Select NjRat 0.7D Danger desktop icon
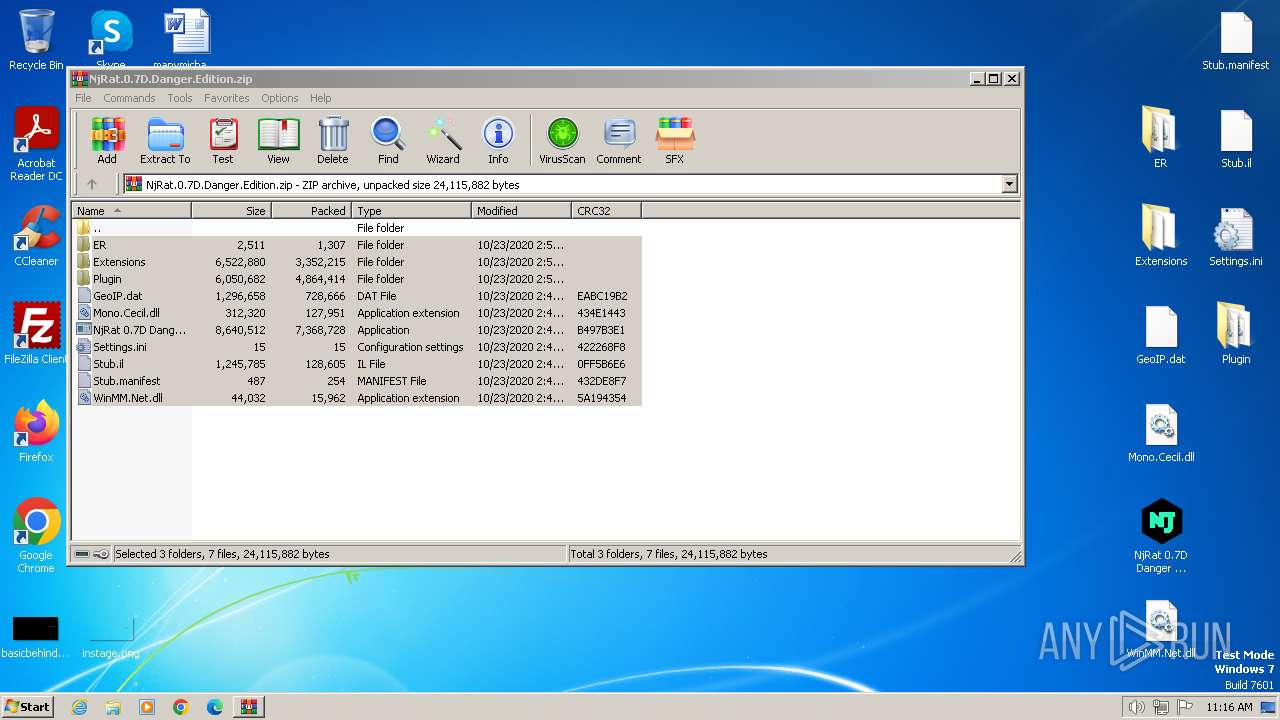The height and width of the screenshot is (720, 1280). (x=1160, y=536)
